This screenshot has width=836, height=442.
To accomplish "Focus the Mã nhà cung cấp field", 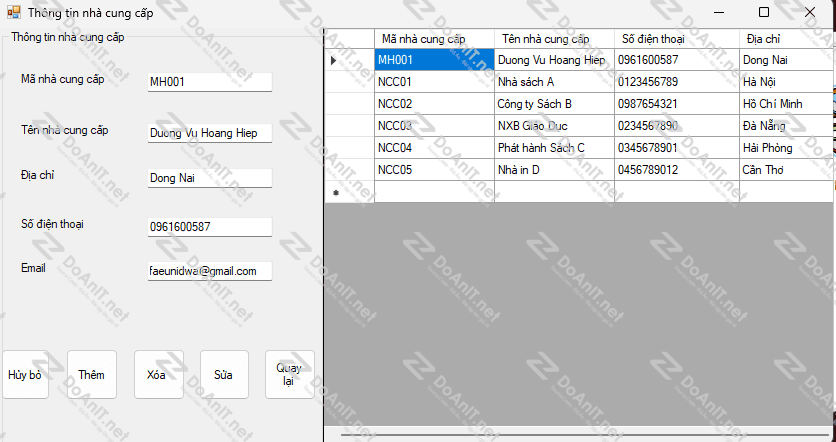I will (209, 82).
